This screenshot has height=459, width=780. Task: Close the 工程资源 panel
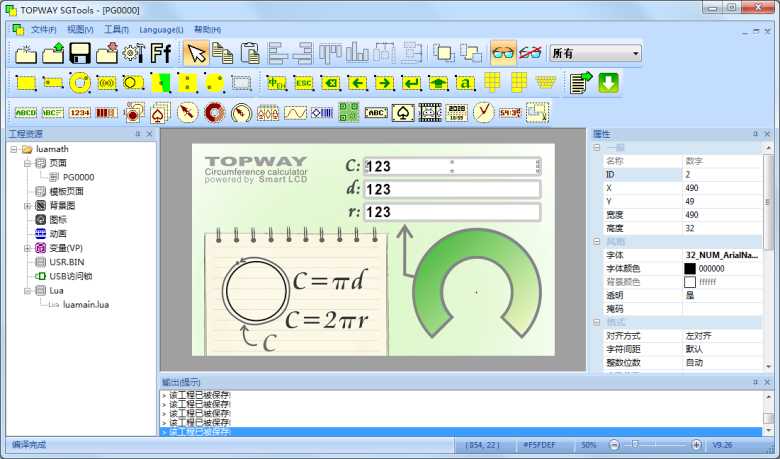[x=149, y=134]
